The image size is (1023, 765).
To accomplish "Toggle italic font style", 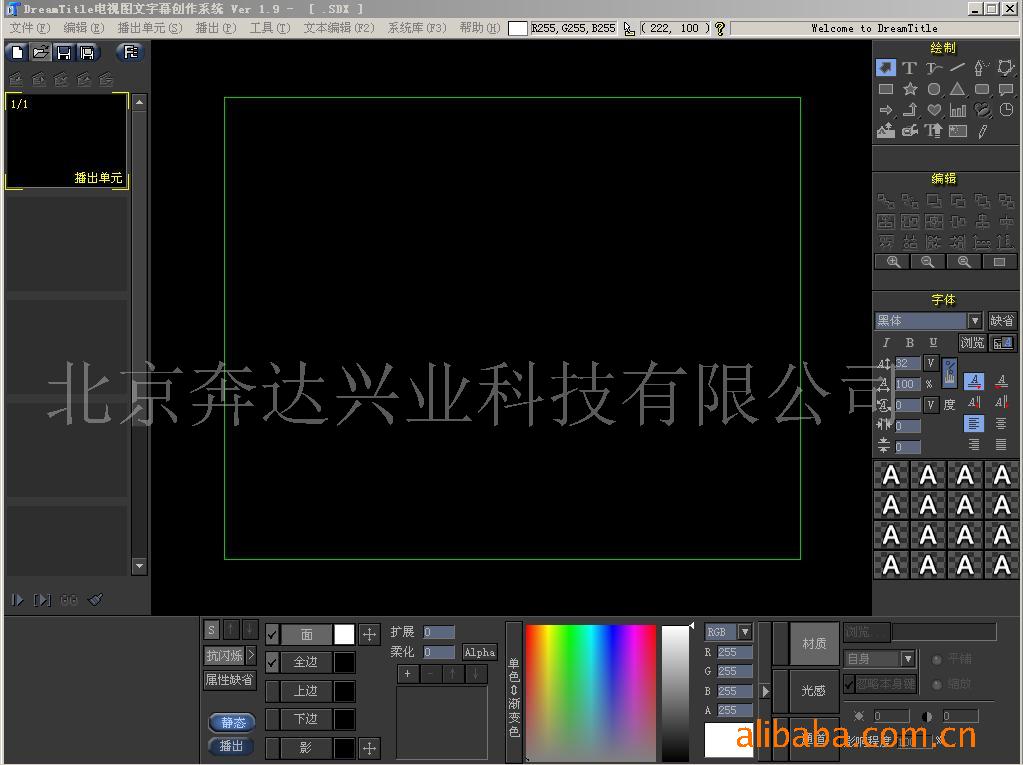I will 885,342.
